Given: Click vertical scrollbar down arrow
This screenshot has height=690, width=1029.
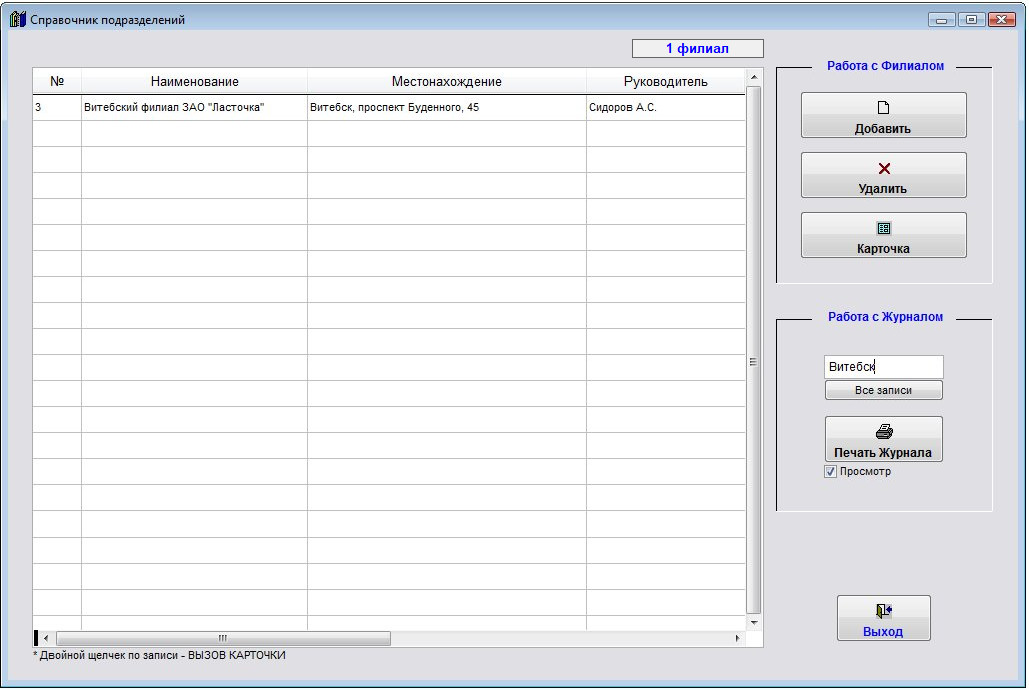Looking at the screenshot, I should (x=754, y=622).
